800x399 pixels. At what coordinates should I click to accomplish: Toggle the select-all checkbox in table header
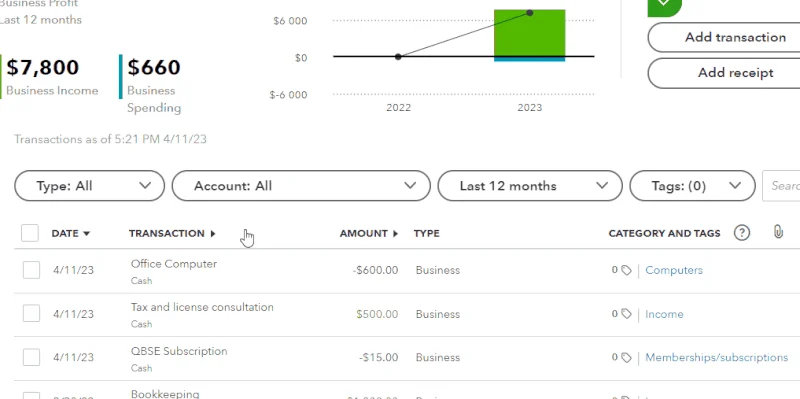(x=30, y=233)
